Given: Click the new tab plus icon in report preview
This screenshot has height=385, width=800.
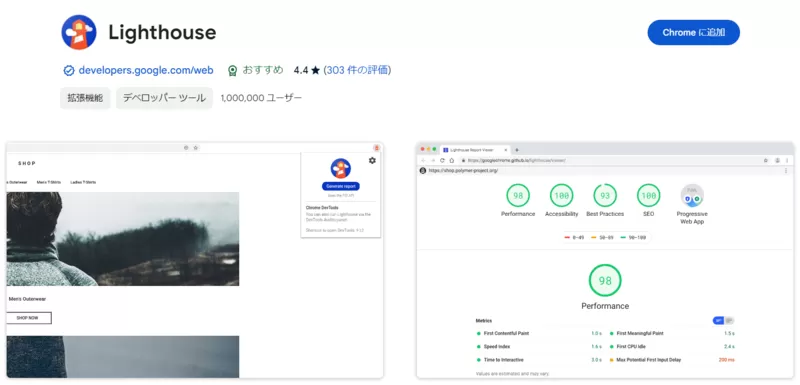Looking at the screenshot, I should click(516, 150).
